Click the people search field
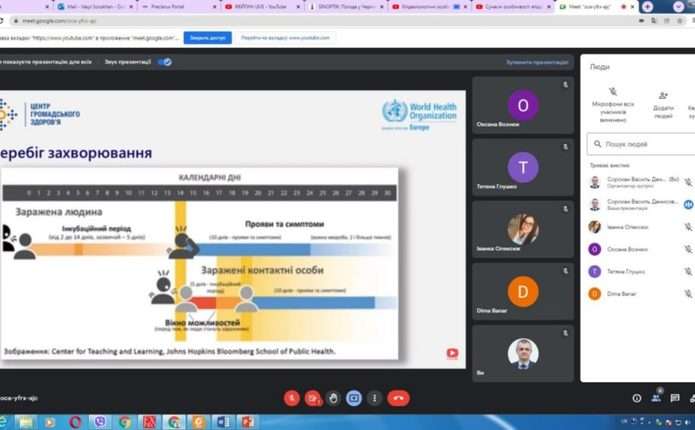 (640, 146)
